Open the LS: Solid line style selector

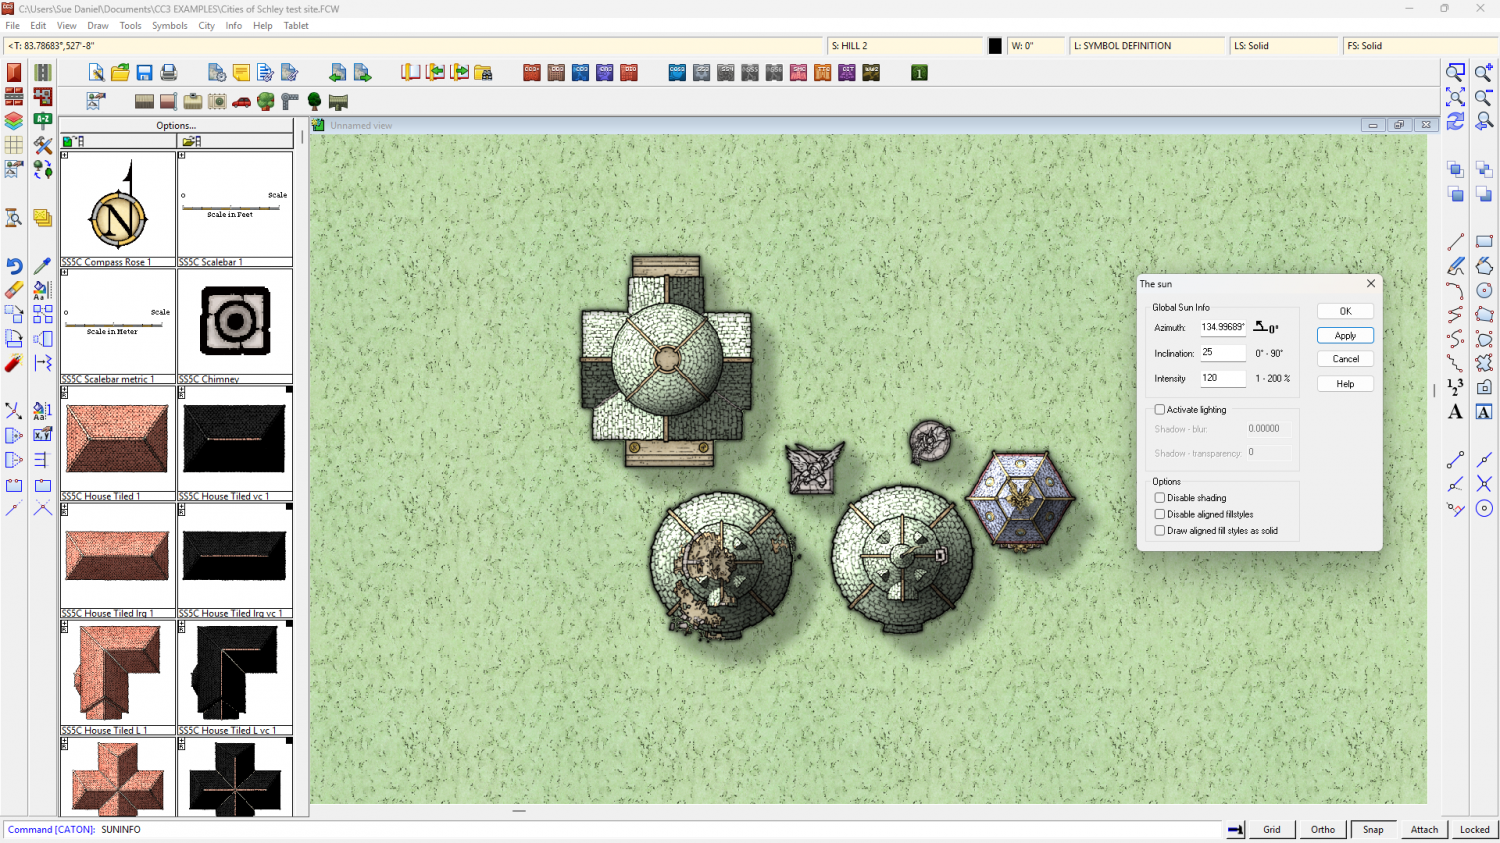click(1283, 46)
